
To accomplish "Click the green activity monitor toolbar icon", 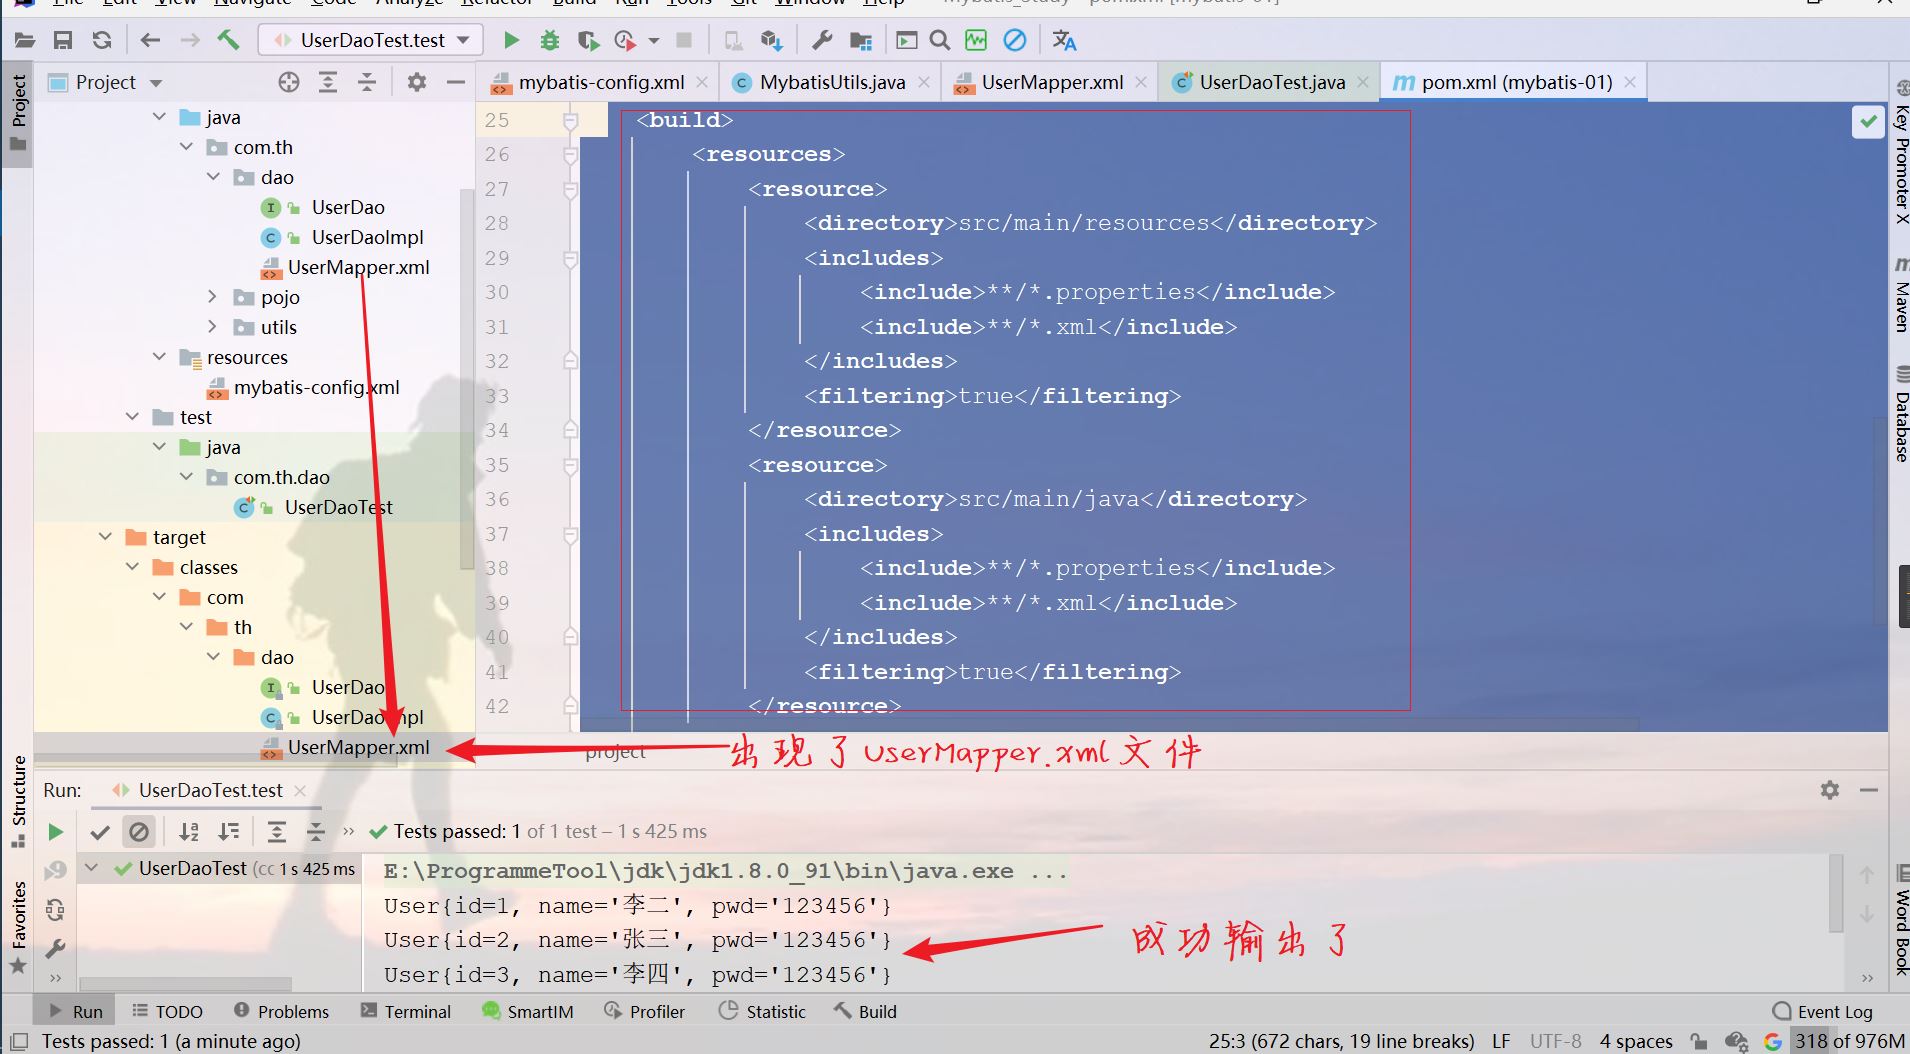I will (x=976, y=40).
